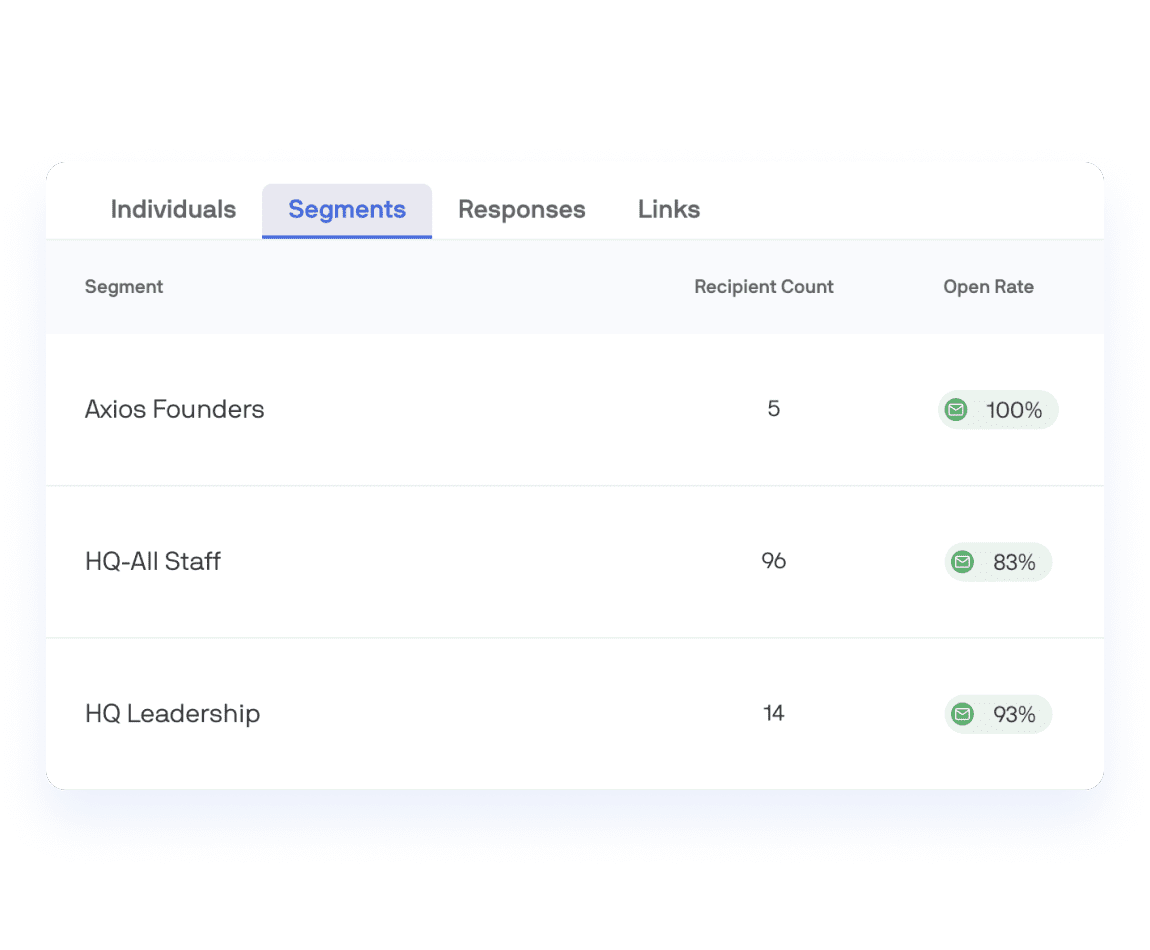Viewport: 1150px width, 950px height.
Task: Click the 100% text in Axios row
Action: click(1014, 410)
